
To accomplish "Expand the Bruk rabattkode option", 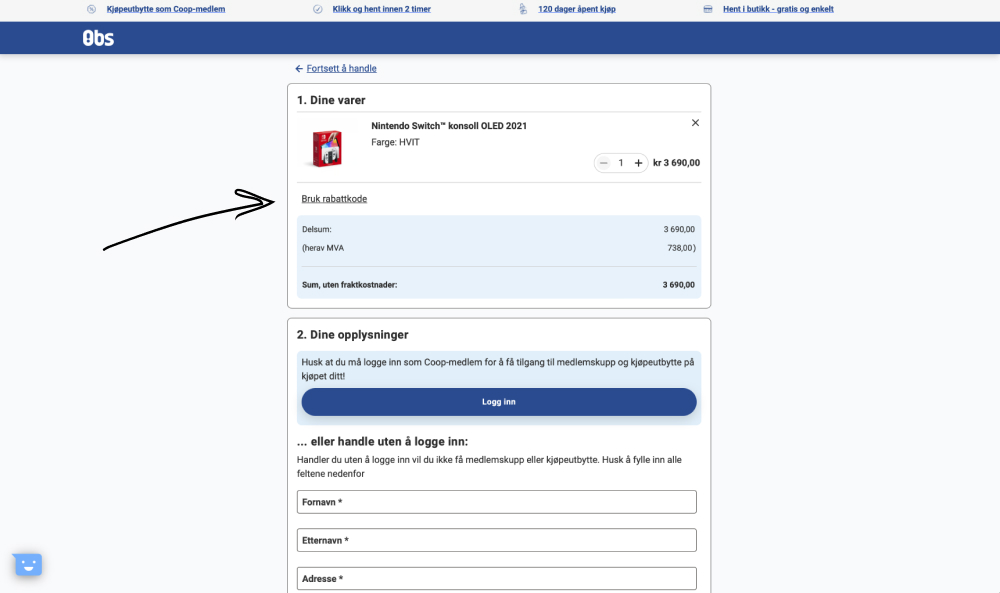I will point(334,199).
